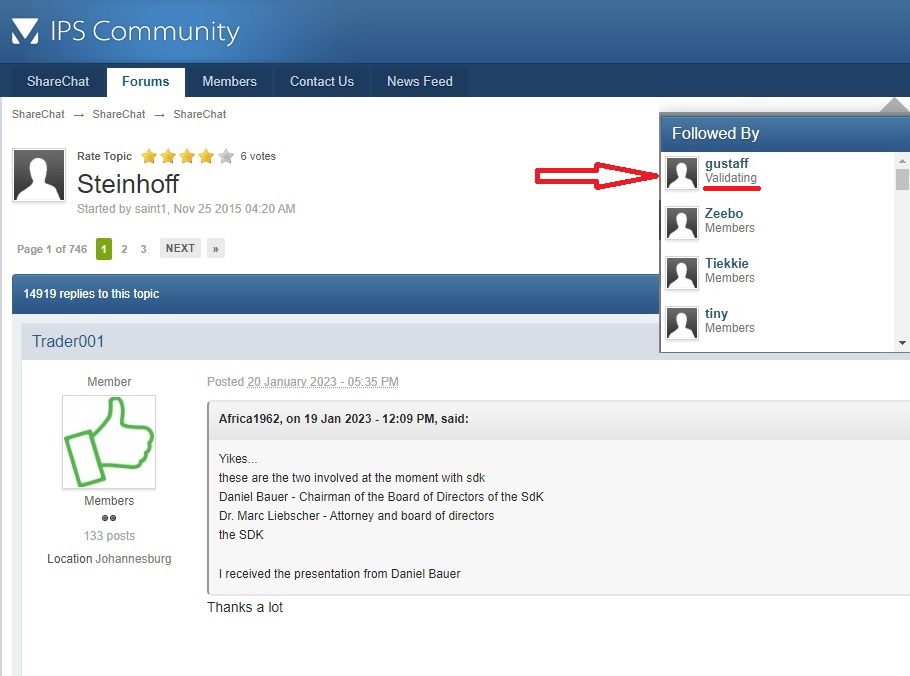Click Trader001's thumbs-up avatar image
The height and width of the screenshot is (676, 910).
click(109, 442)
